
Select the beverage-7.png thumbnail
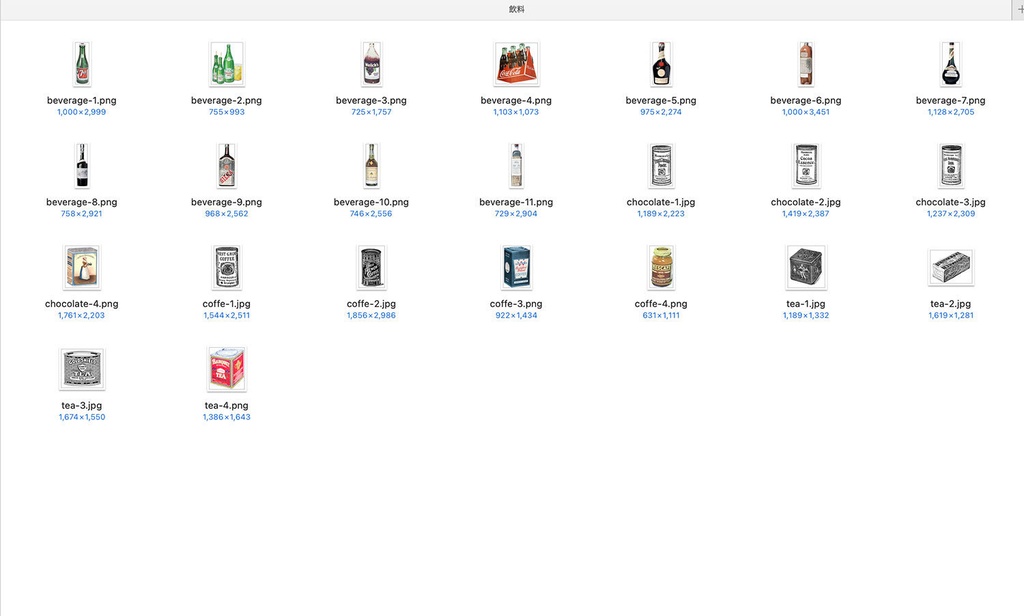(x=951, y=64)
